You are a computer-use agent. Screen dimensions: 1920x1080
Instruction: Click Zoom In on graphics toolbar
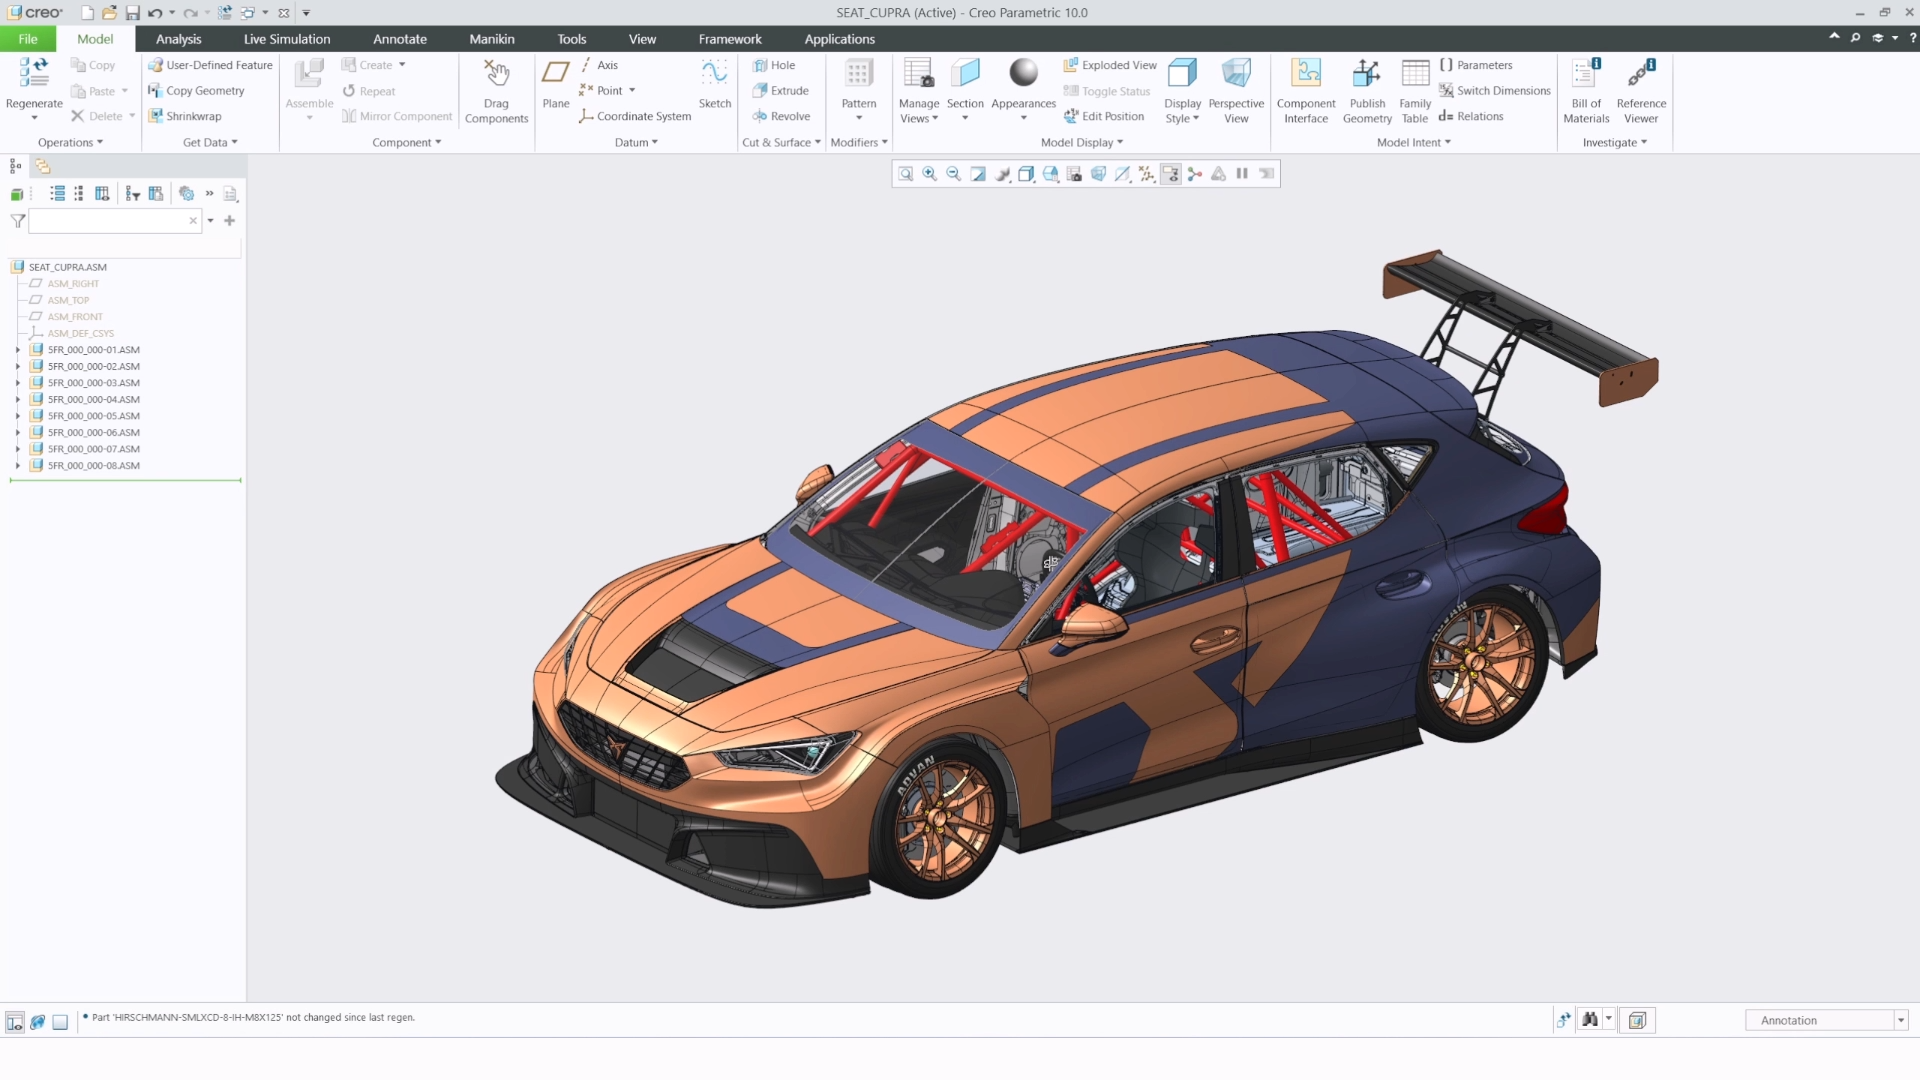(930, 174)
